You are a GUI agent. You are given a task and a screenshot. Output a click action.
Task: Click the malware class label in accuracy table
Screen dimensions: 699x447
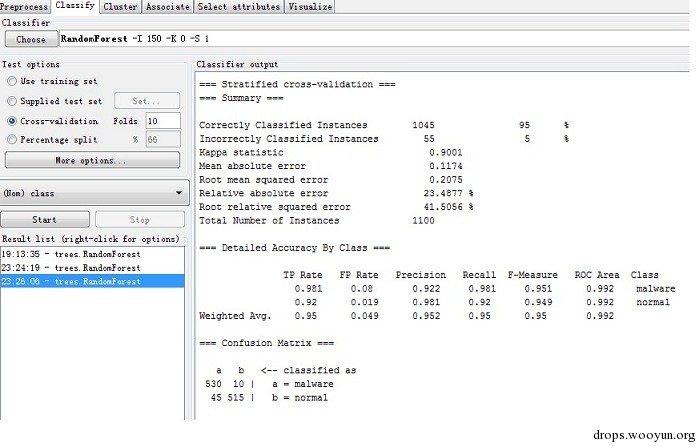[x=655, y=289]
